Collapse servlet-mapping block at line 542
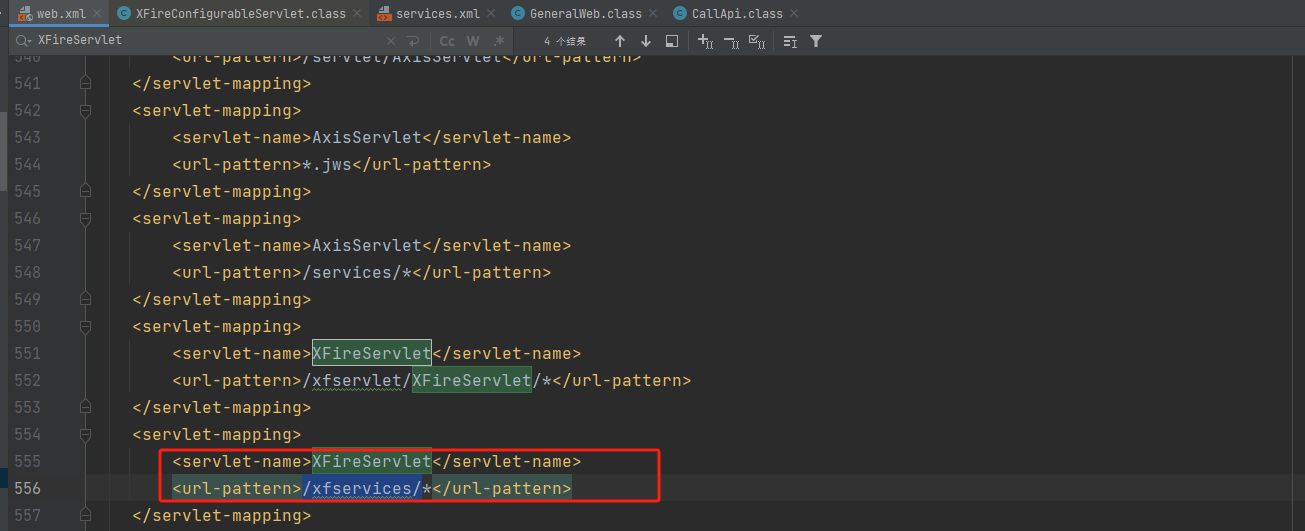 coord(85,111)
